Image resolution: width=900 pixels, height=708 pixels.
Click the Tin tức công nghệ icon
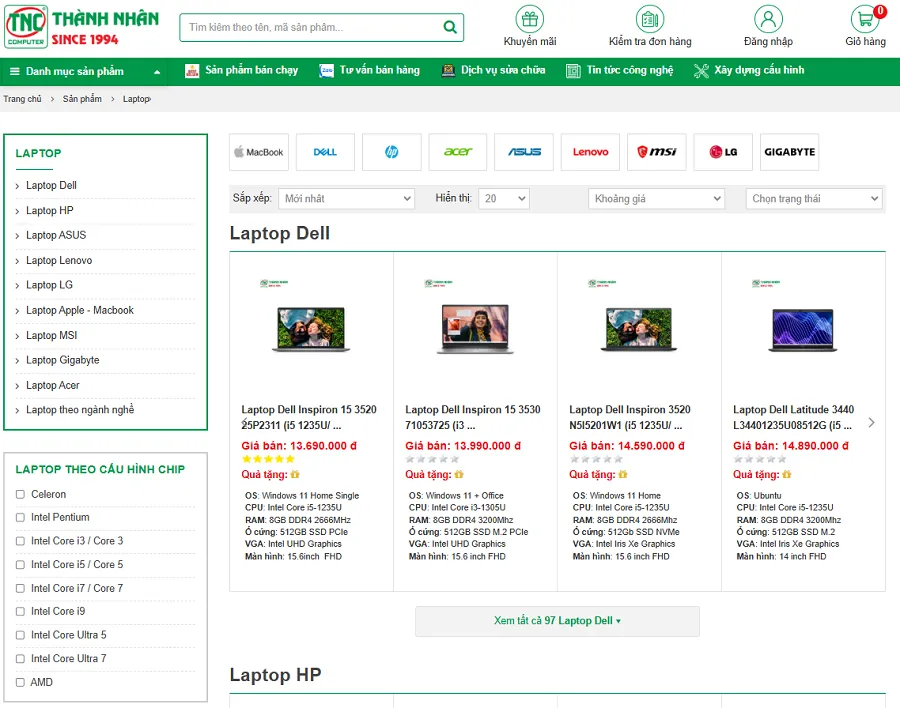click(x=573, y=71)
